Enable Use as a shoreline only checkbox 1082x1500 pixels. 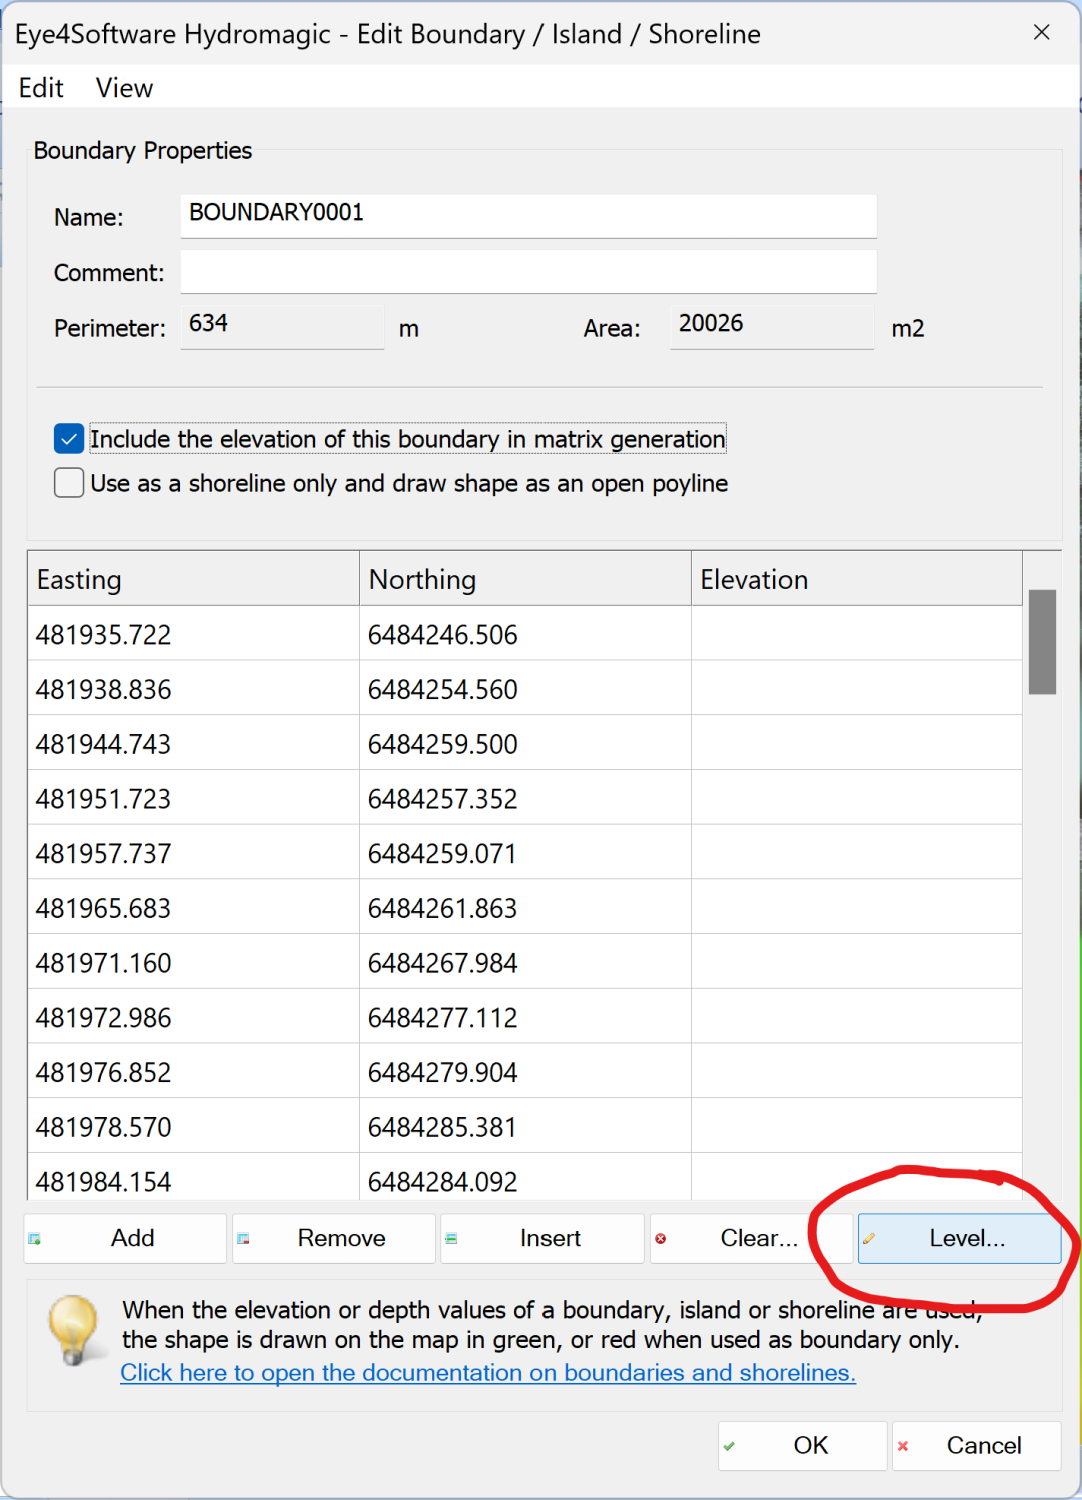[69, 483]
